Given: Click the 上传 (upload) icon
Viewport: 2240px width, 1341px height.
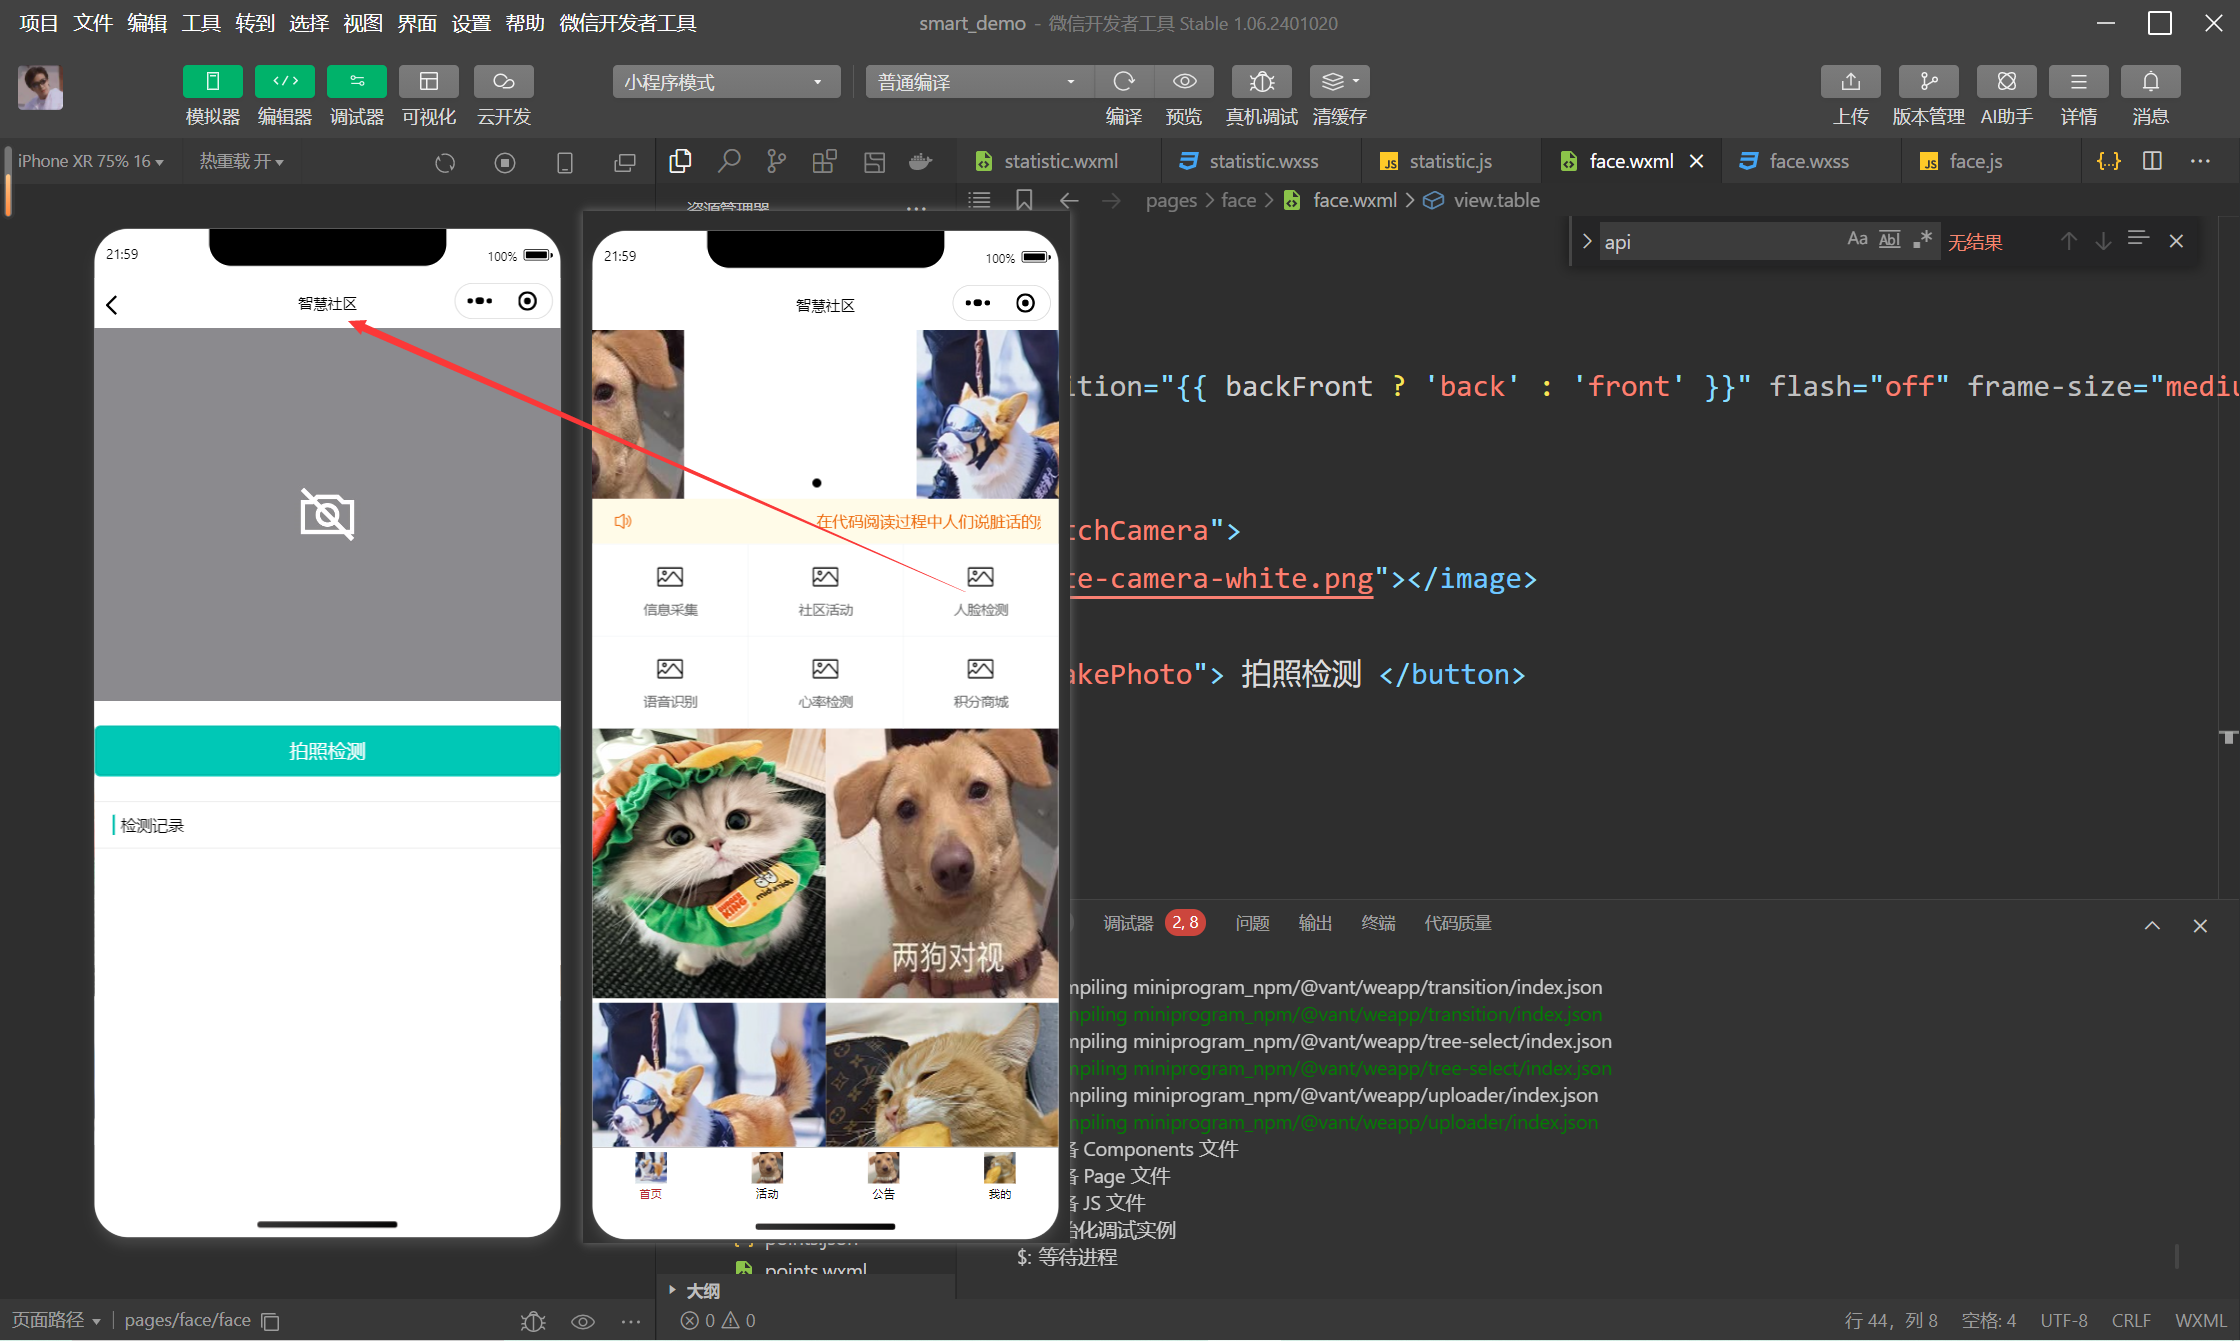Looking at the screenshot, I should [x=1850, y=82].
